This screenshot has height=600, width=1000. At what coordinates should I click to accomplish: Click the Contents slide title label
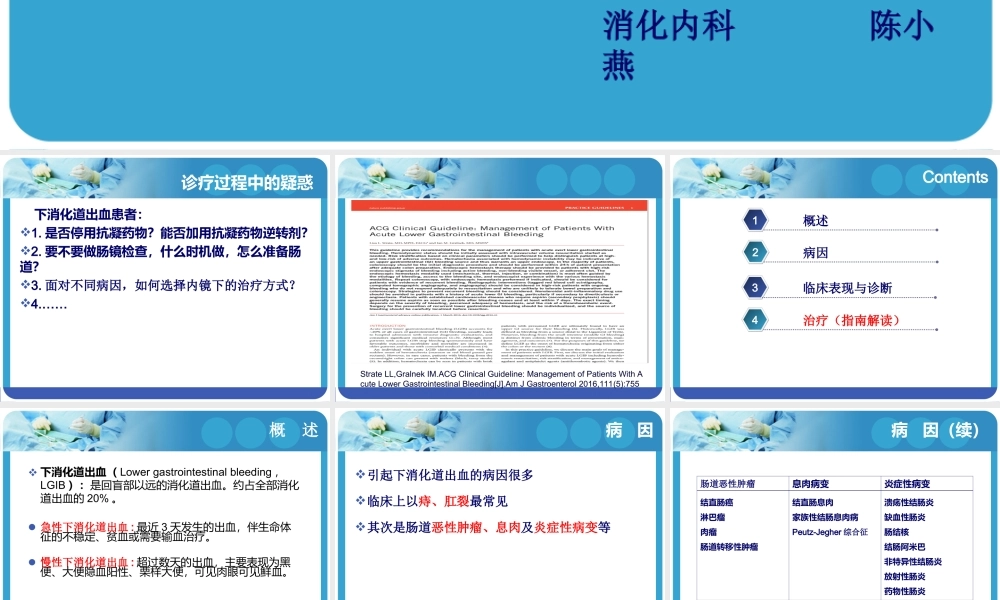pos(955,176)
